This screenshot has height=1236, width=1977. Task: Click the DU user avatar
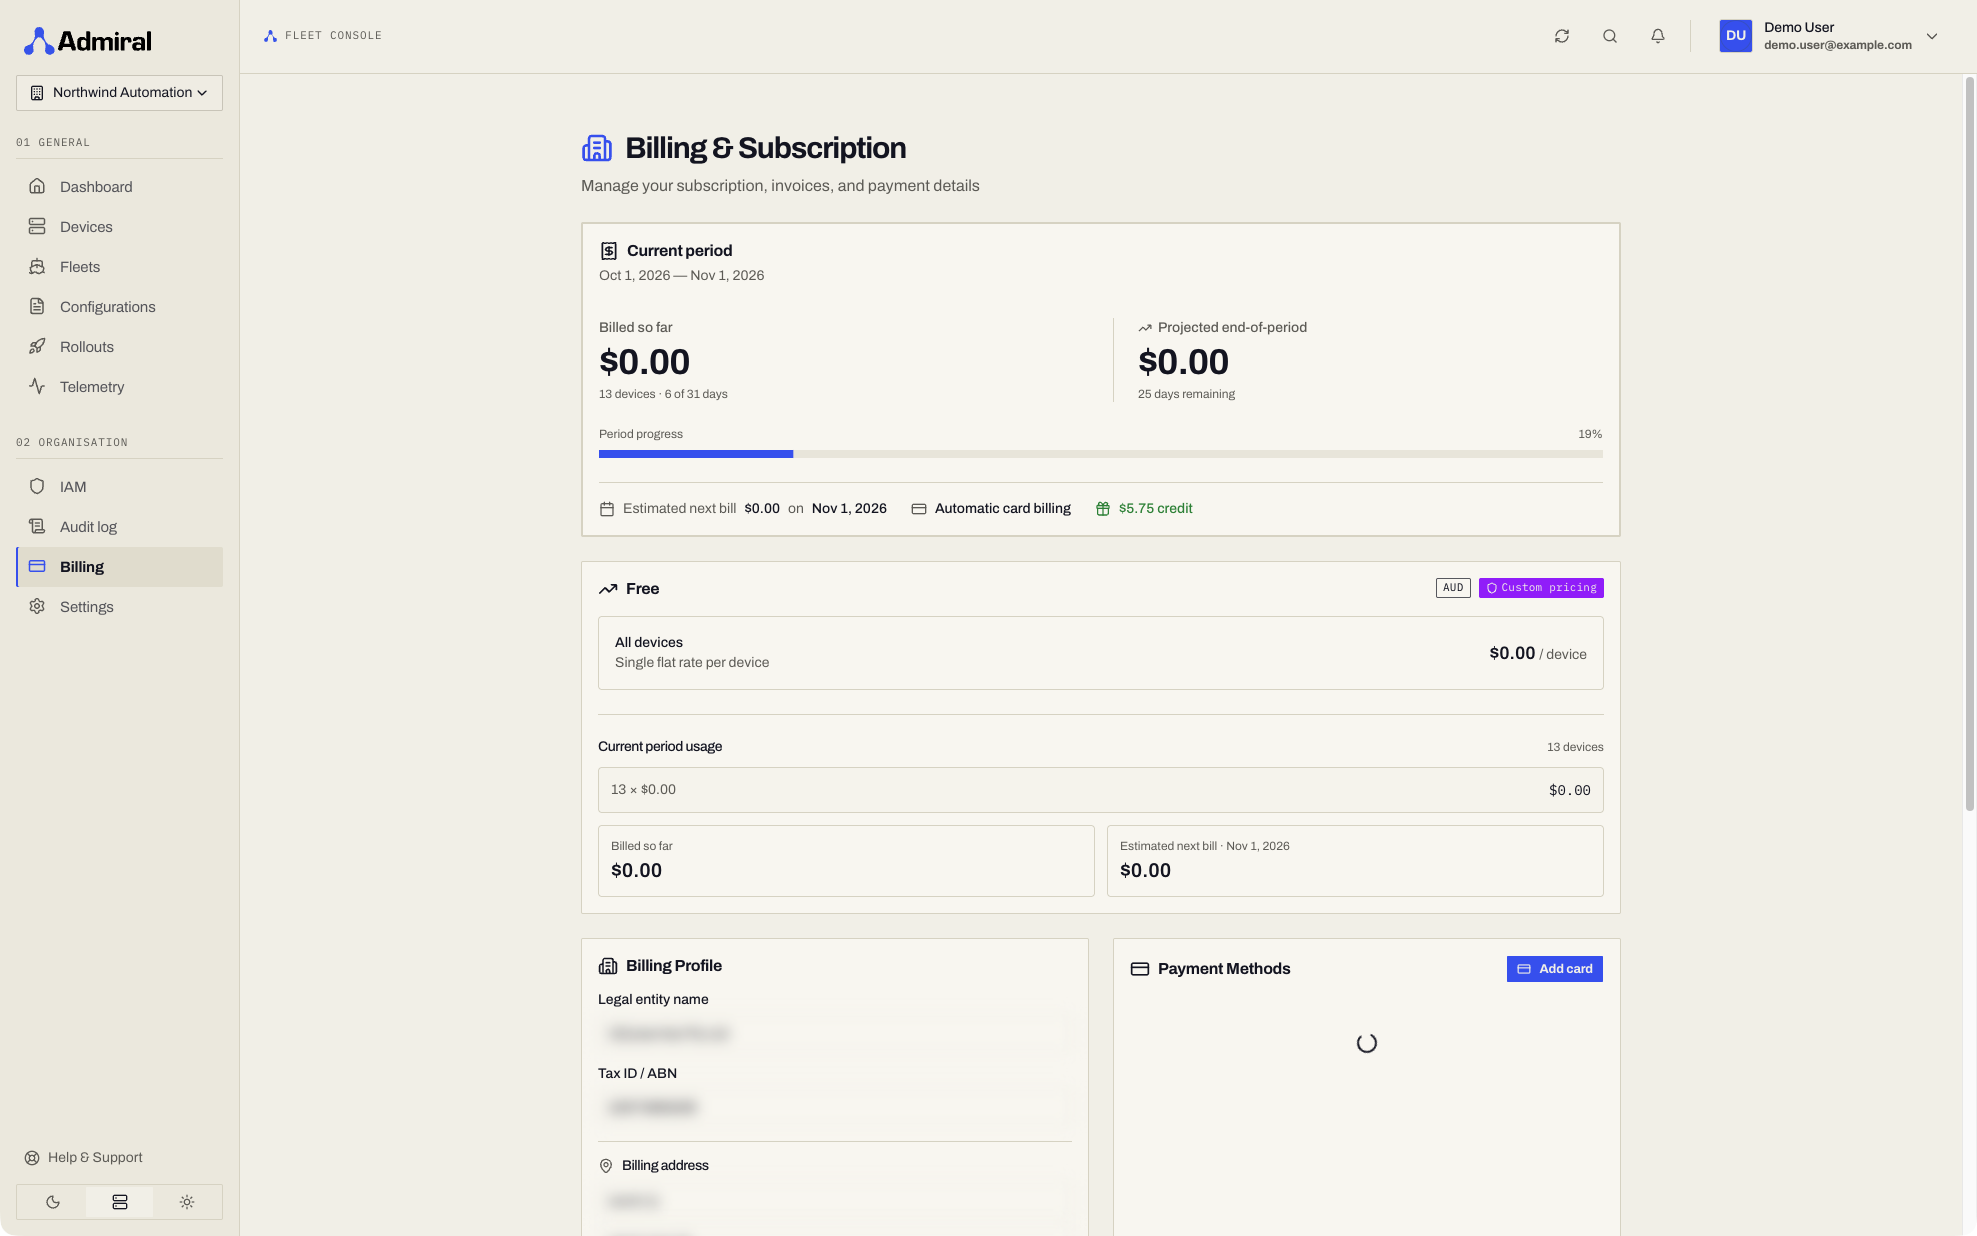click(x=1735, y=36)
